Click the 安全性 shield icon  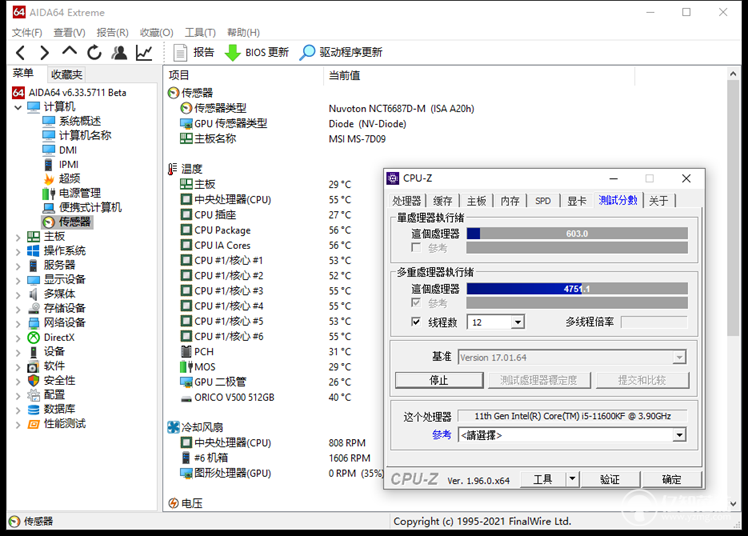[33, 381]
